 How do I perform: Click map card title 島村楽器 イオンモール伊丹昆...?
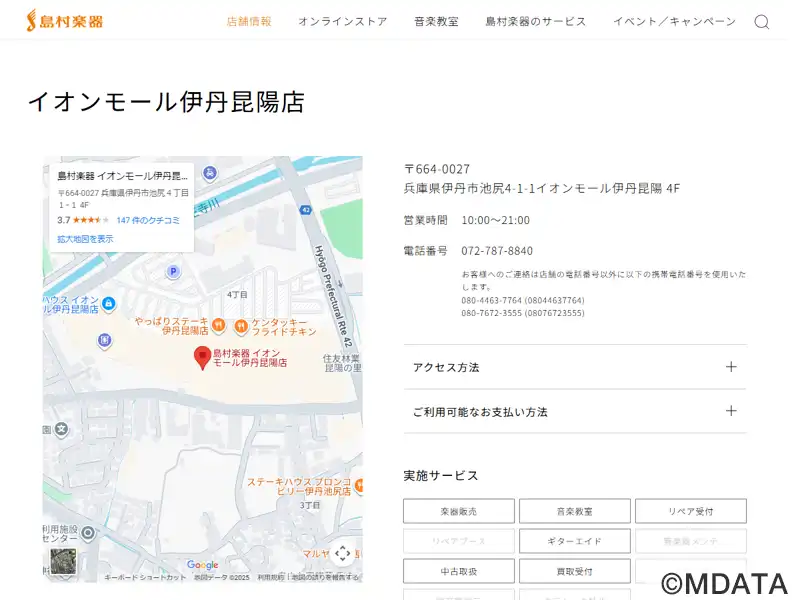pyautogui.click(x=122, y=176)
